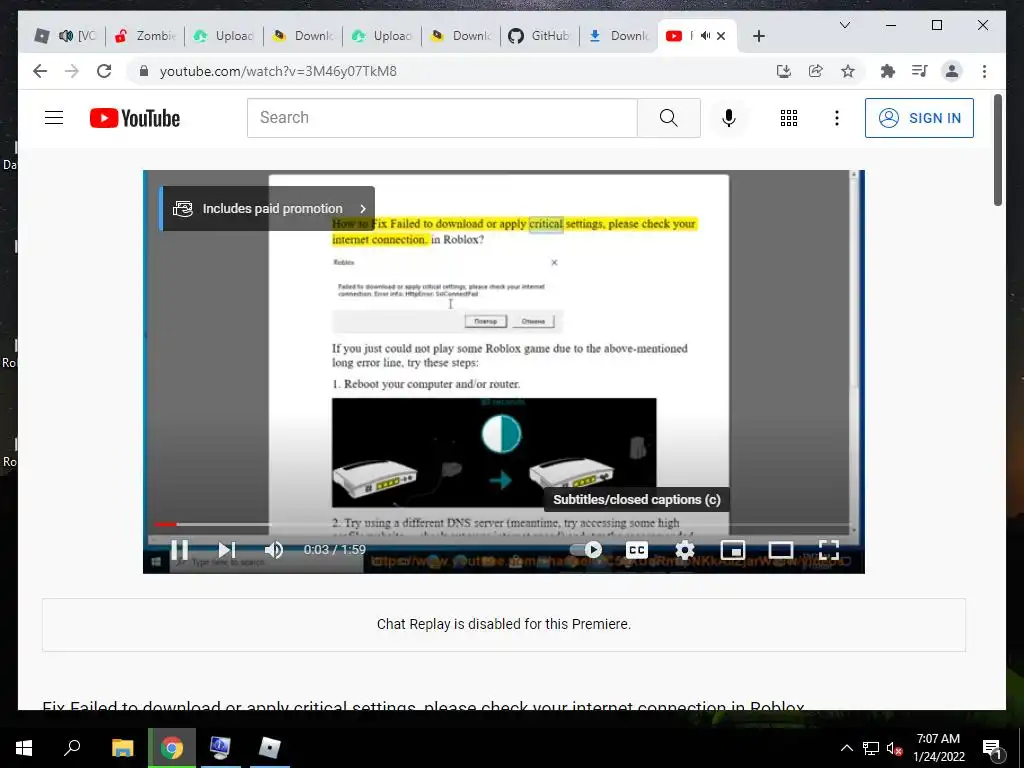The width and height of the screenshot is (1024, 768).
Task: Share this page icon
Action: click(816, 71)
